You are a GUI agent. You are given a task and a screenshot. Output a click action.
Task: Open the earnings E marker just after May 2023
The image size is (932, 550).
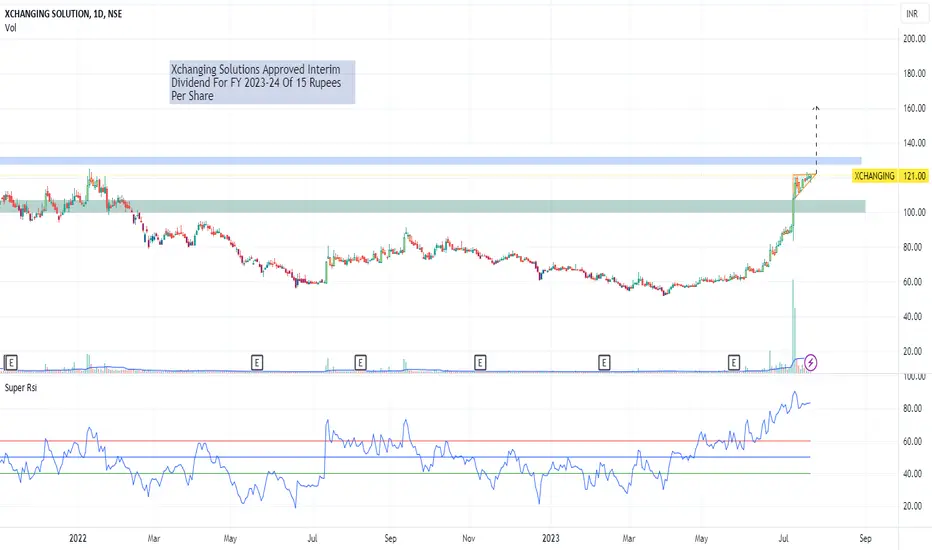[x=733, y=362]
